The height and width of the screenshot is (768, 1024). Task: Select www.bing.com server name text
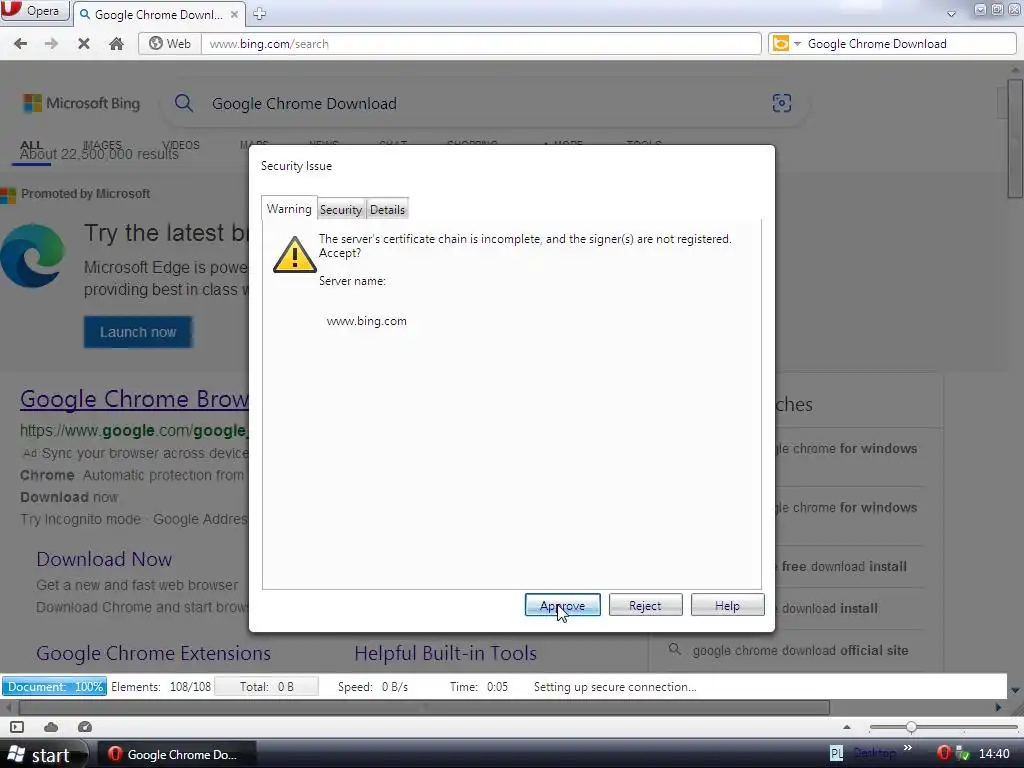click(x=366, y=321)
